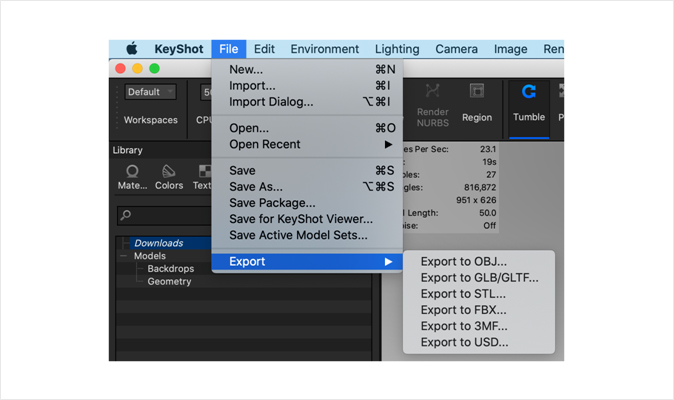Choose Open... from File menu
Screen dimensions: 674x400
coord(307,128)
